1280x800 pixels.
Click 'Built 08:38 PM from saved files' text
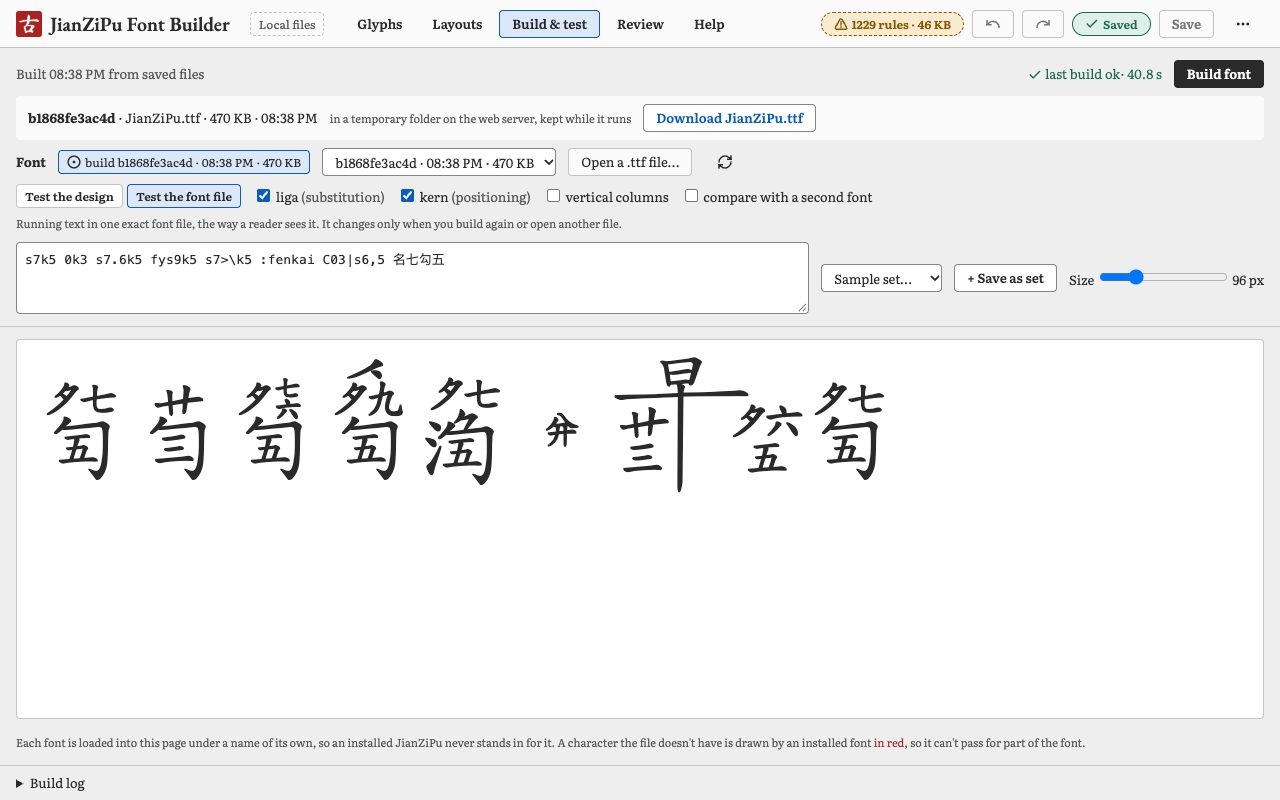[x=110, y=74]
